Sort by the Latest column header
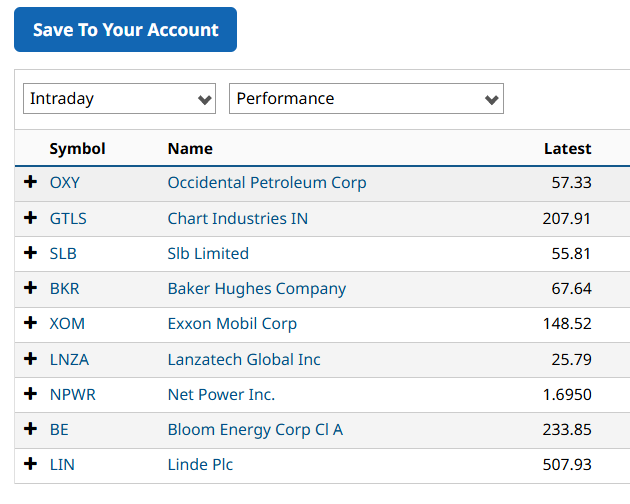Image resolution: width=630 pixels, height=504 pixels. tap(567, 148)
